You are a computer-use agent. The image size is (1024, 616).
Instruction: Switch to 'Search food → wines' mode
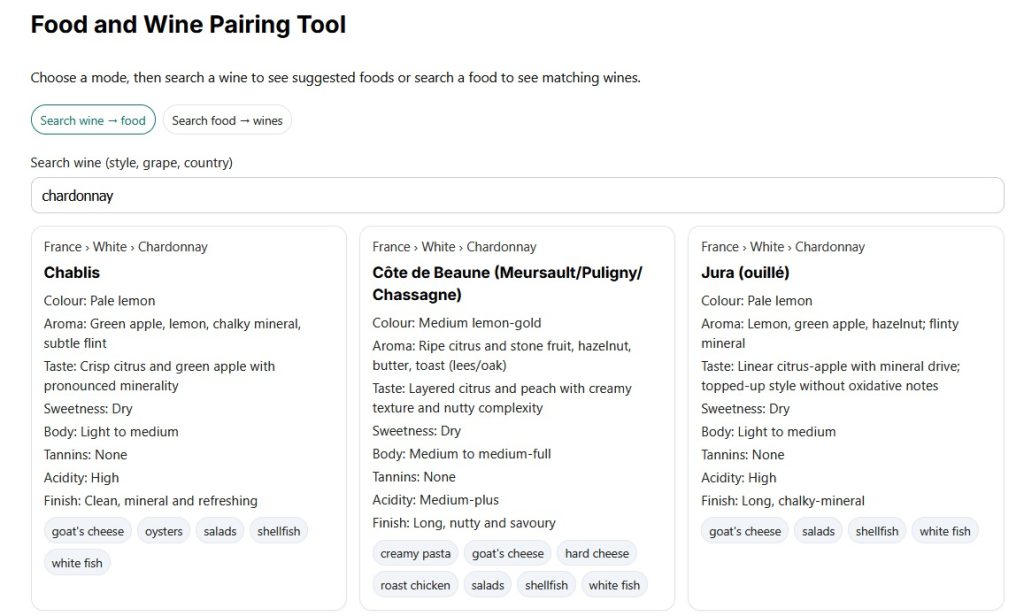(x=227, y=120)
